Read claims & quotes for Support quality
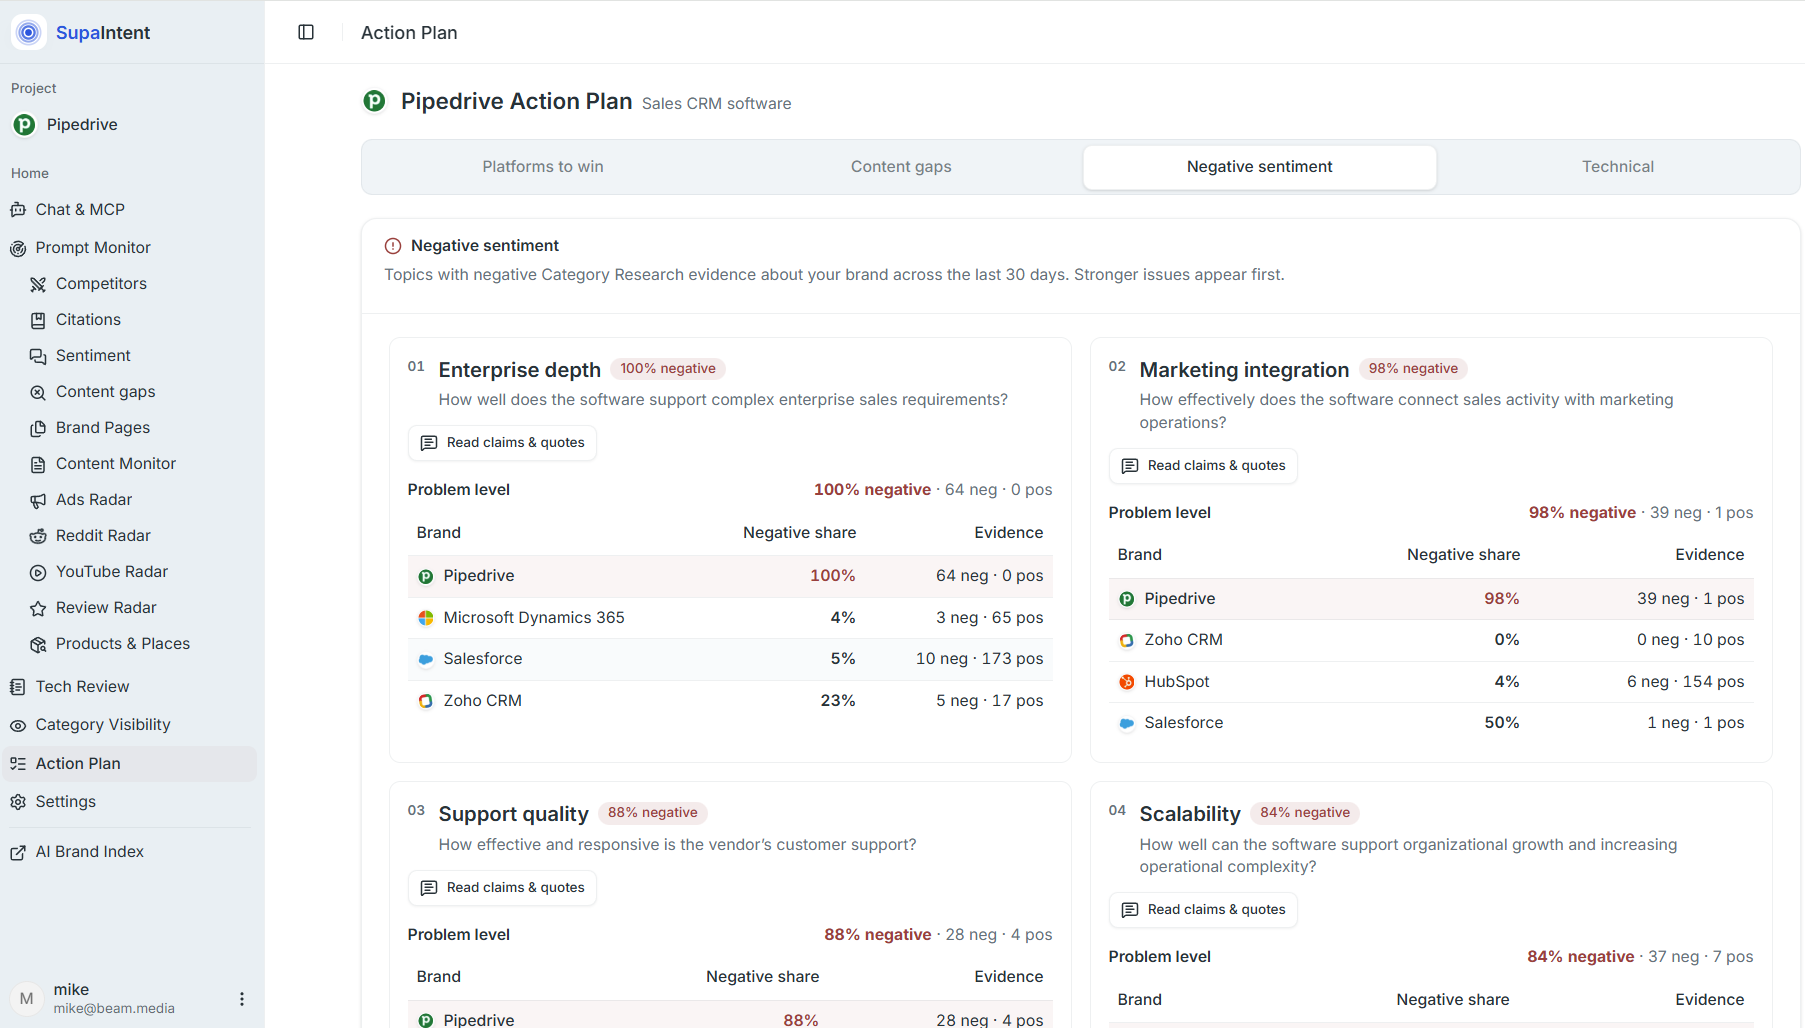Viewport: 1805px width, 1028px height. pyautogui.click(x=502, y=888)
